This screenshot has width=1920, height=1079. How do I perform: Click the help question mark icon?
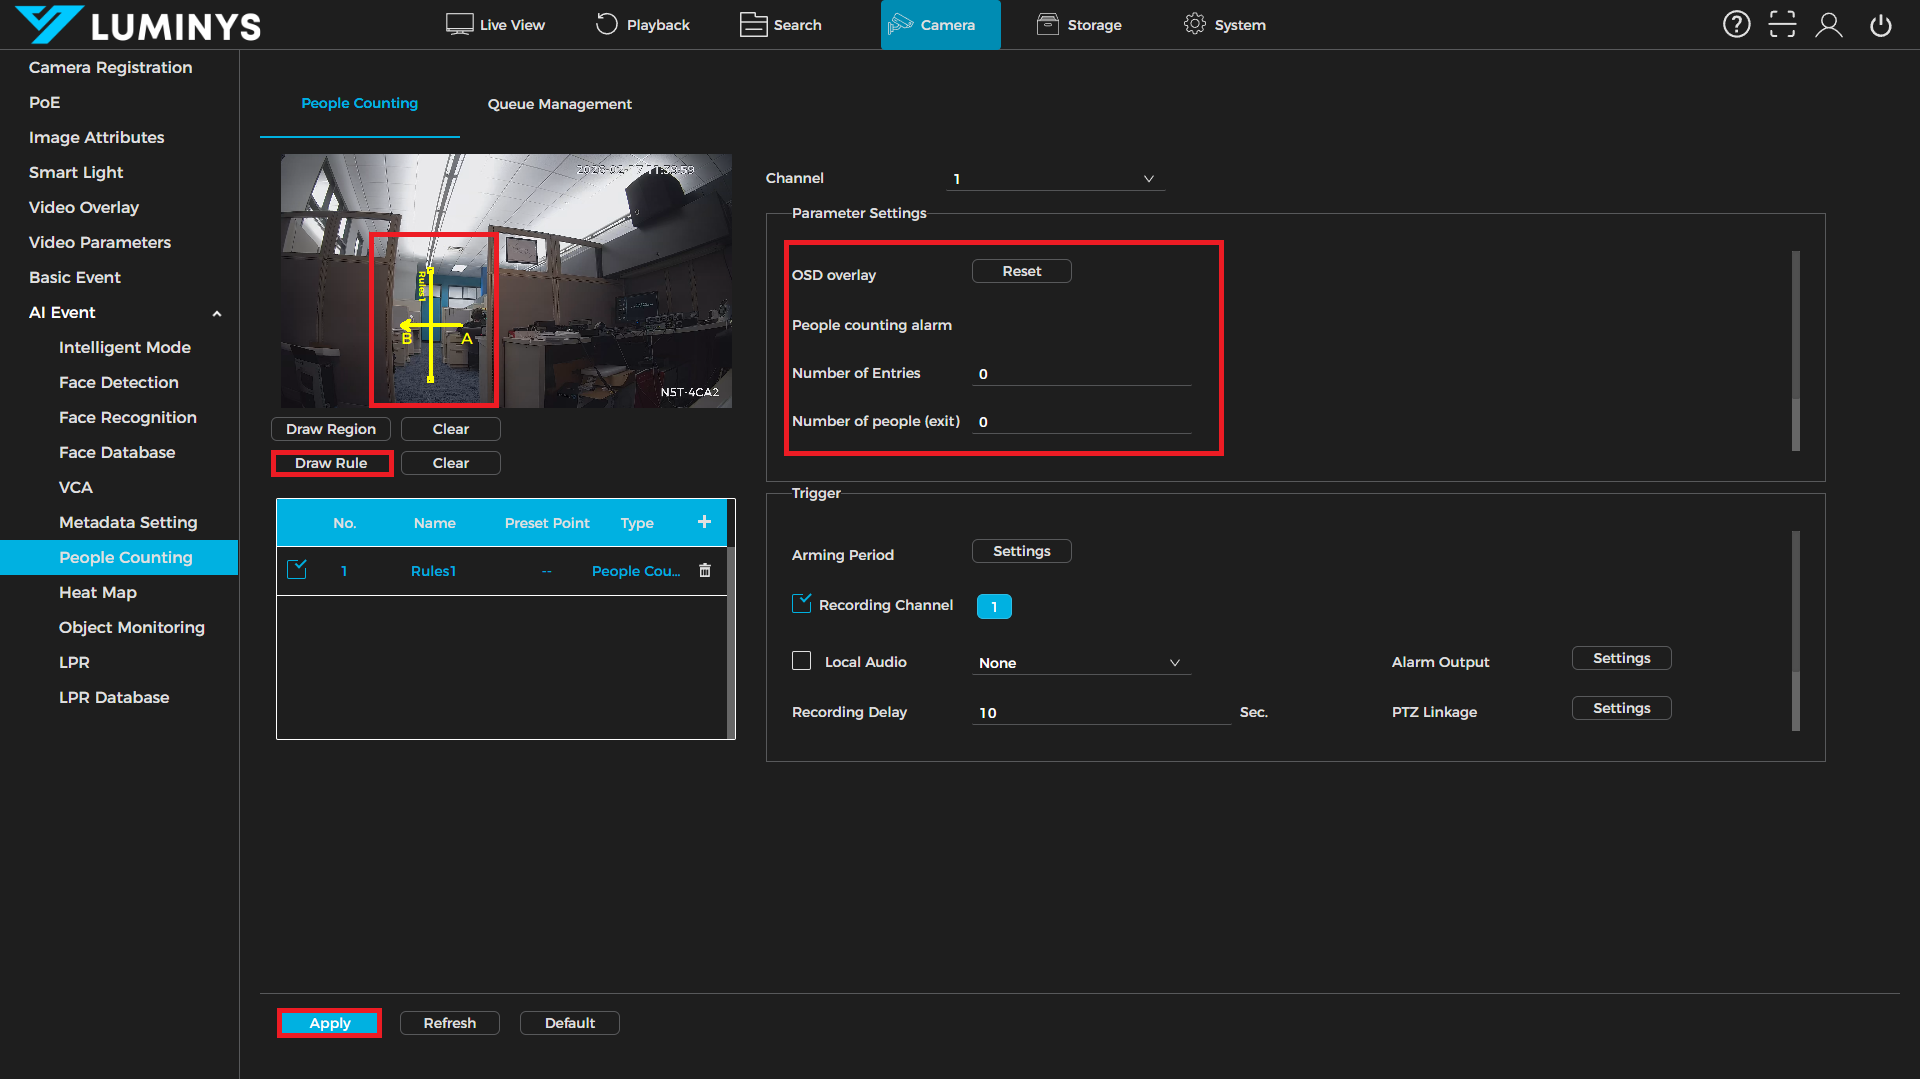(x=1736, y=25)
